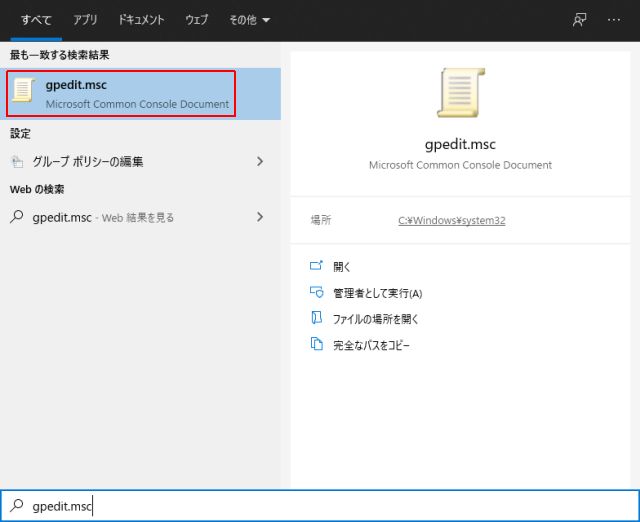
Task: Expand the chevron beside the gpedit.msc web result
Action: coord(260,217)
